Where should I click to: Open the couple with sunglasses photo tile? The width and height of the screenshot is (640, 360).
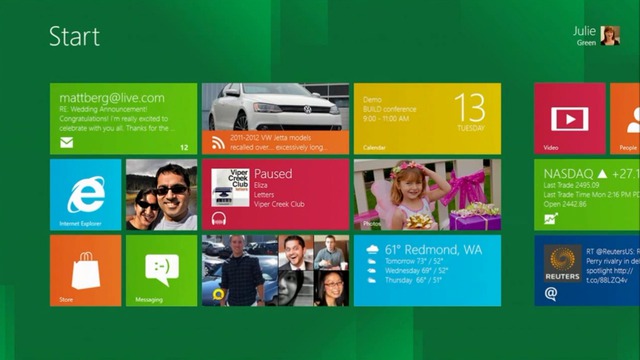[x=162, y=195]
